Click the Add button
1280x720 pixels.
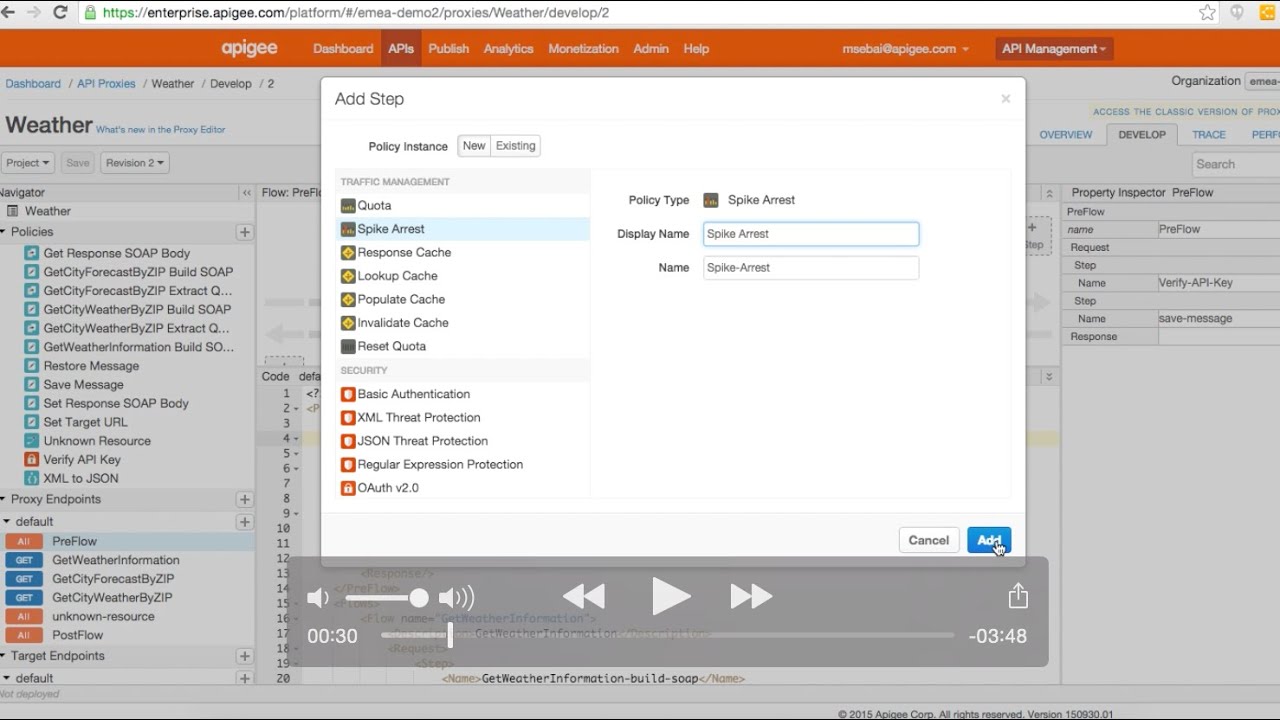(989, 540)
